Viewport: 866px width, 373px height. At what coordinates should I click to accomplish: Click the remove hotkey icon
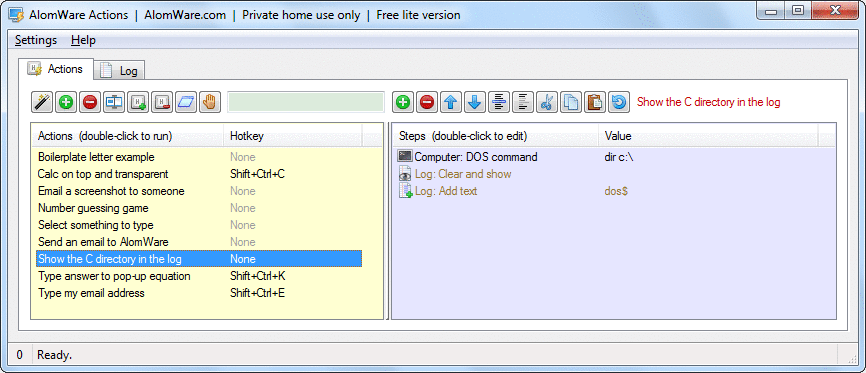pos(162,102)
